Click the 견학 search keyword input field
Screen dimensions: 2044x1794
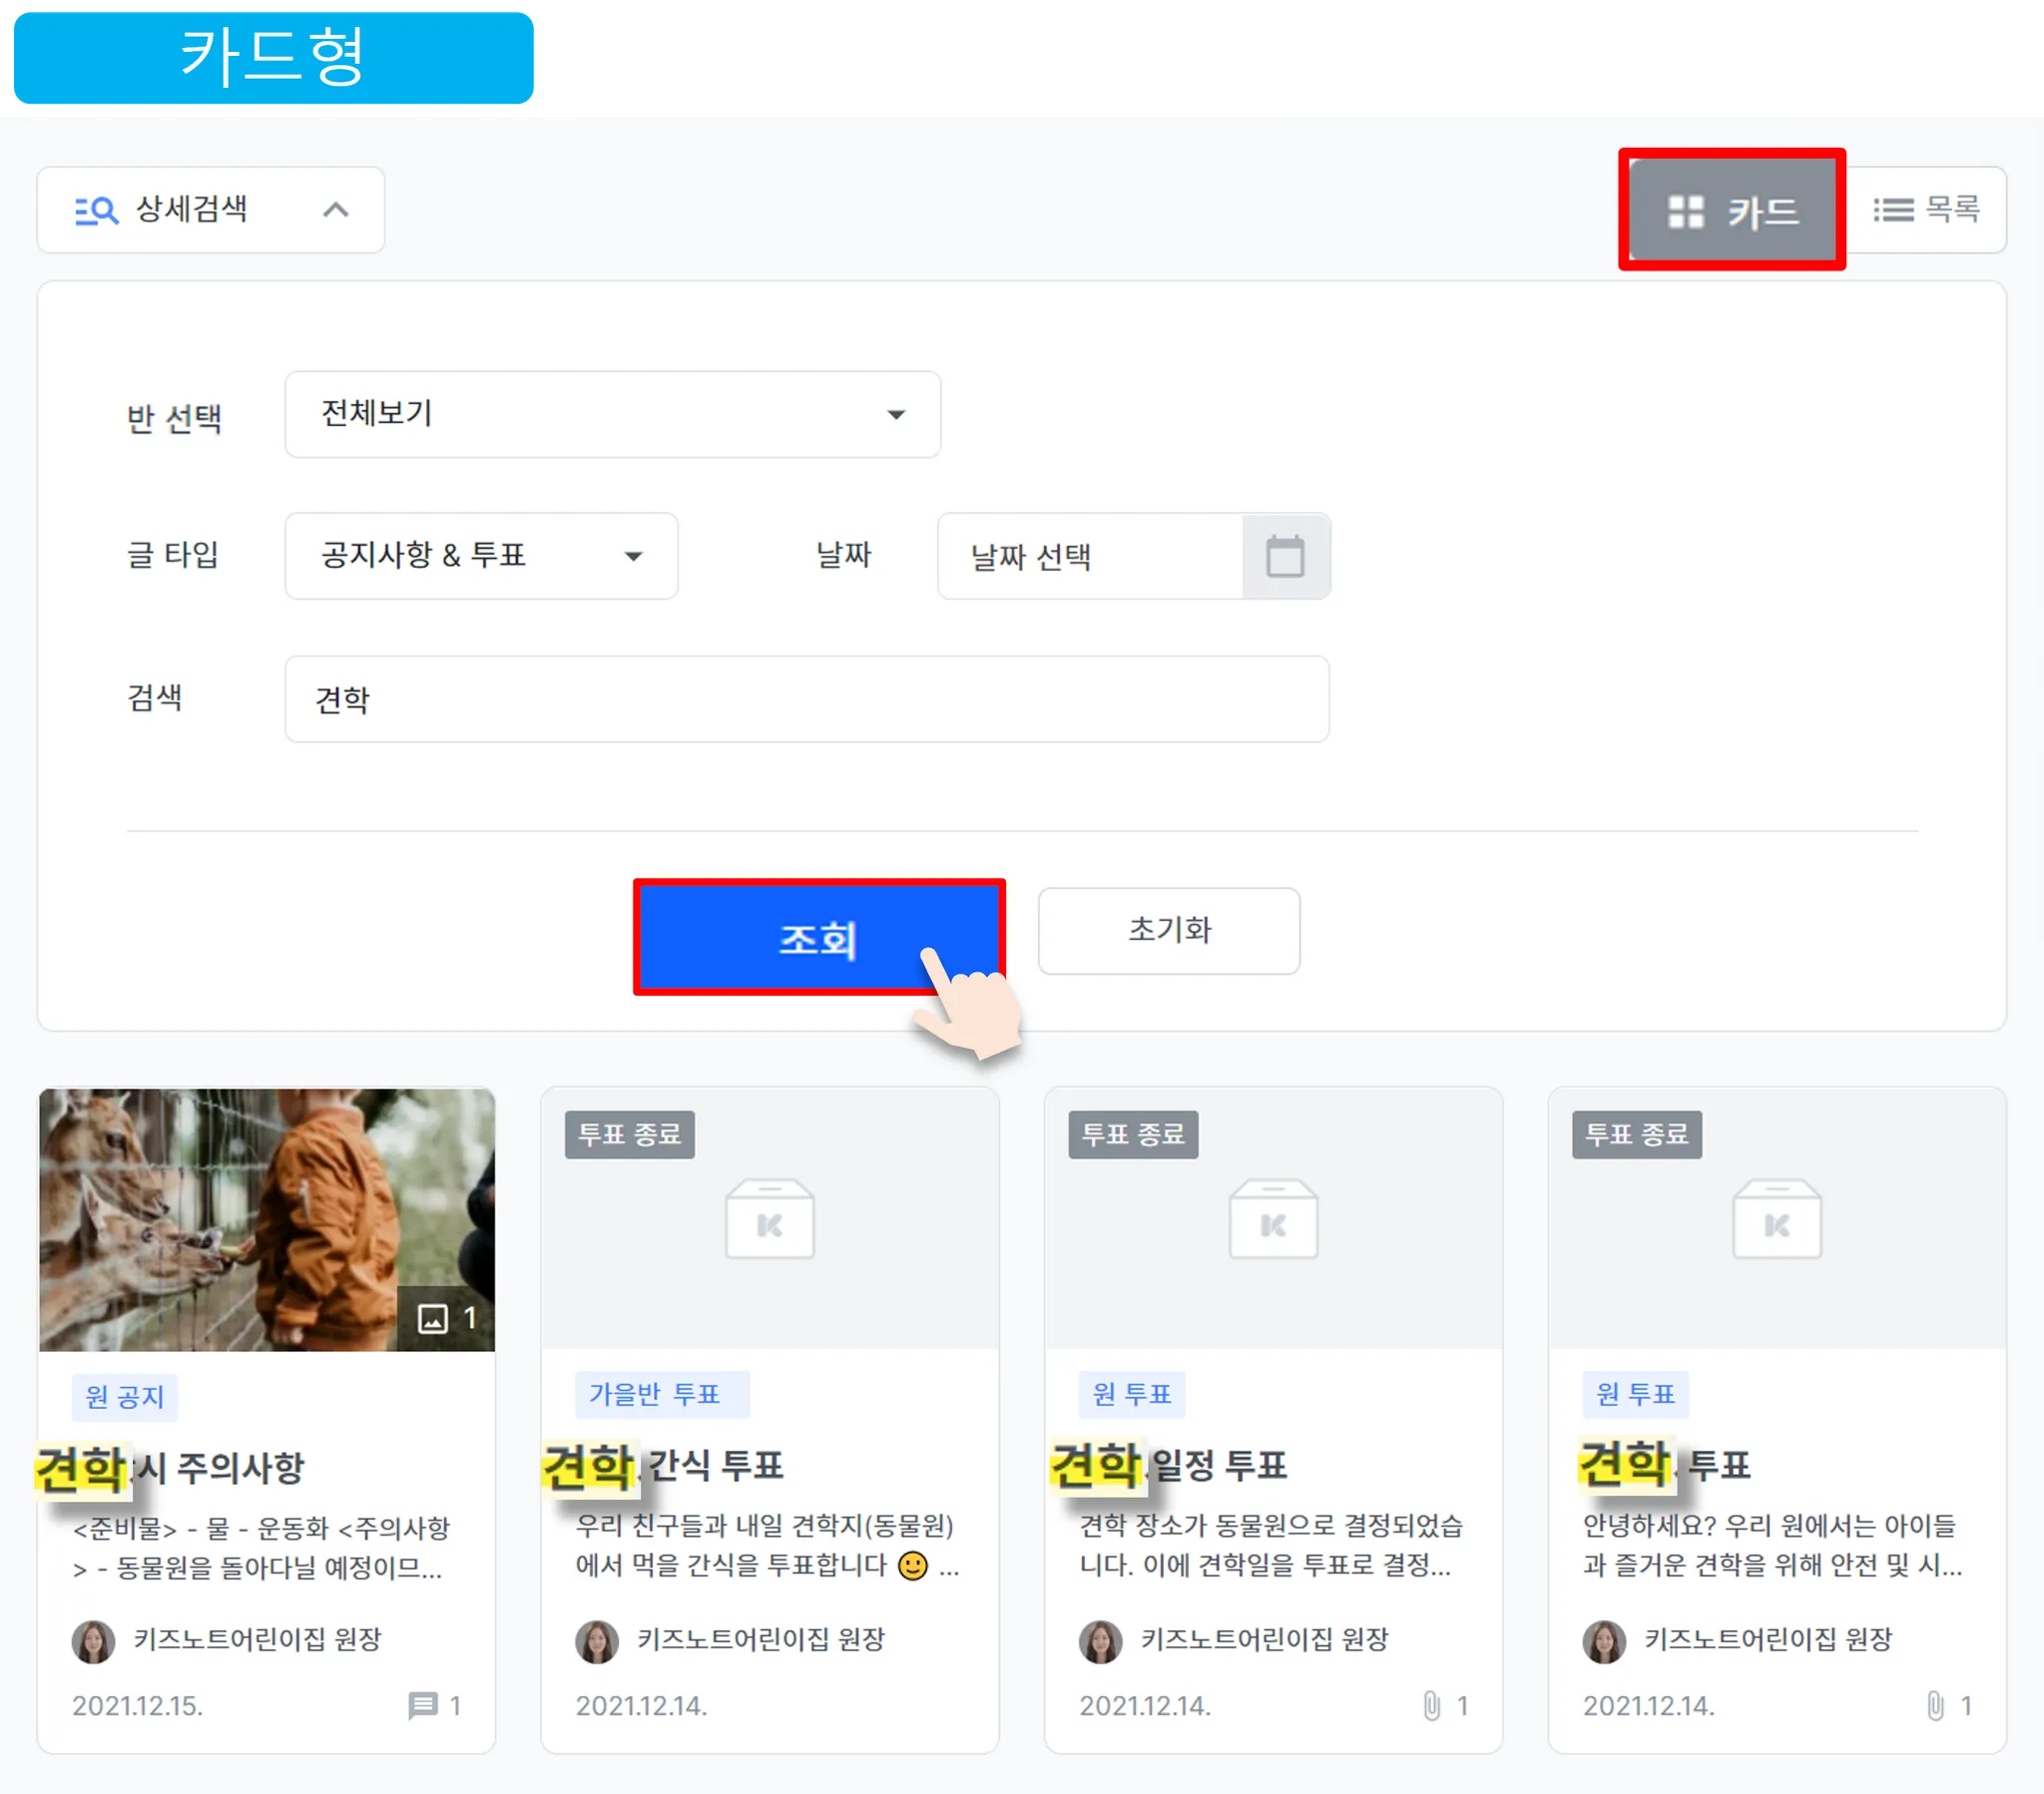pyautogui.click(x=806, y=699)
